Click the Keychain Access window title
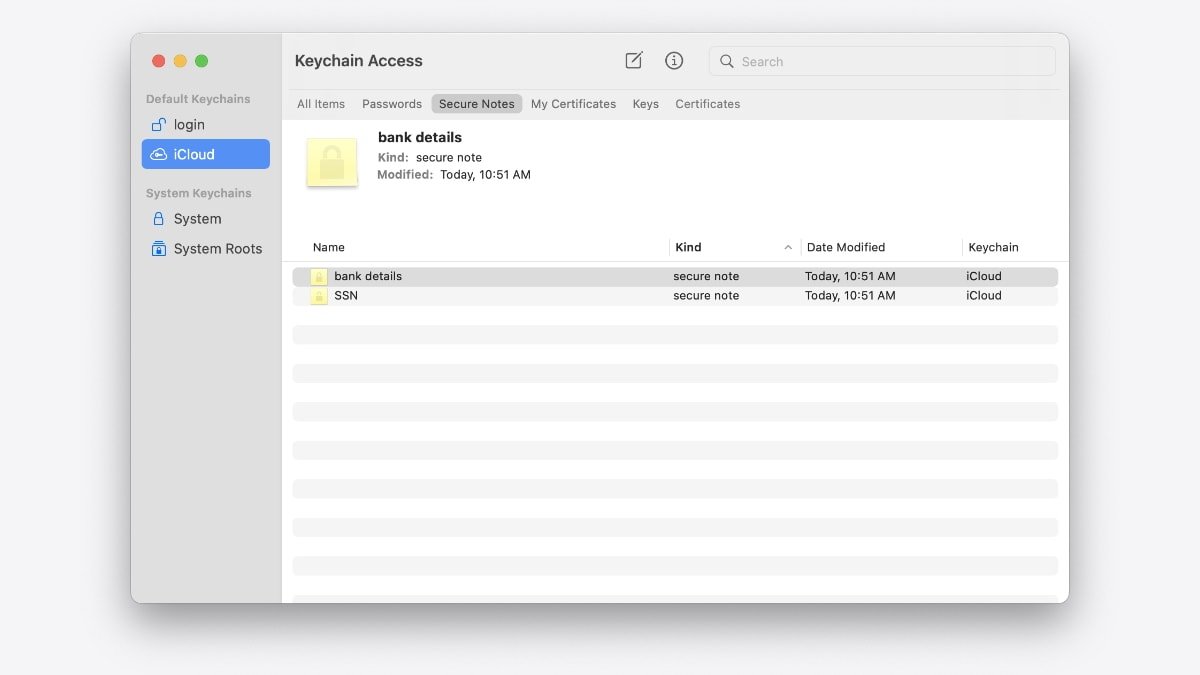The height and width of the screenshot is (675, 1200). (x=359, y=61)
